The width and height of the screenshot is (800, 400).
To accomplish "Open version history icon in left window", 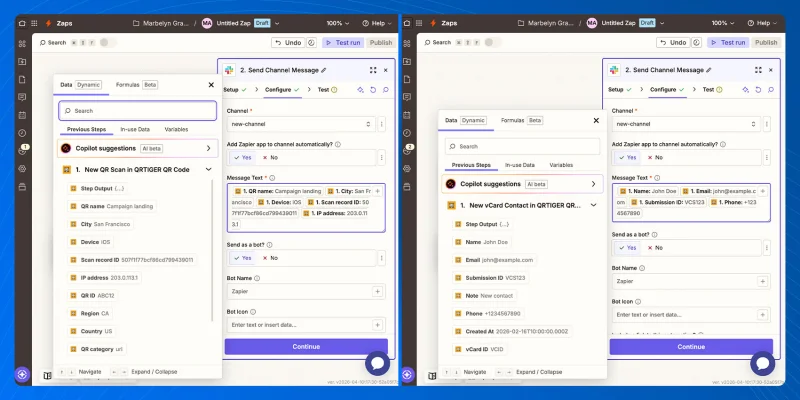I will pos(311,42).
